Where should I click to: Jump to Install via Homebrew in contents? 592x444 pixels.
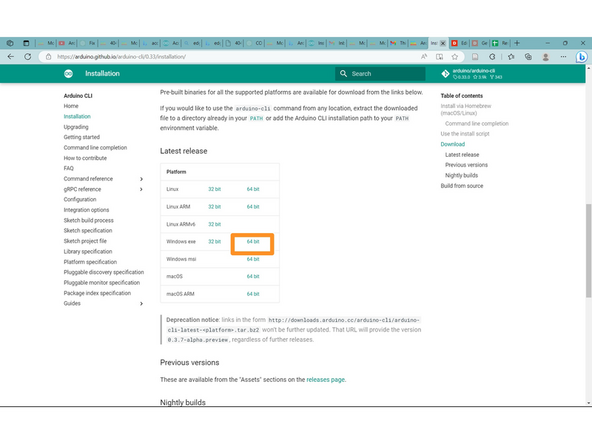tap(466, 109)
